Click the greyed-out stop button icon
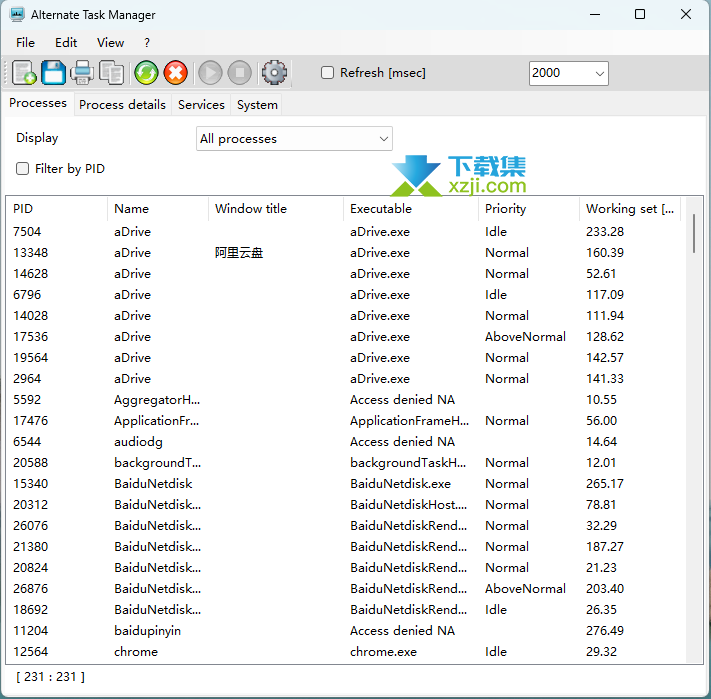Viewport: 711px width, 699px height. click(239, 73)
